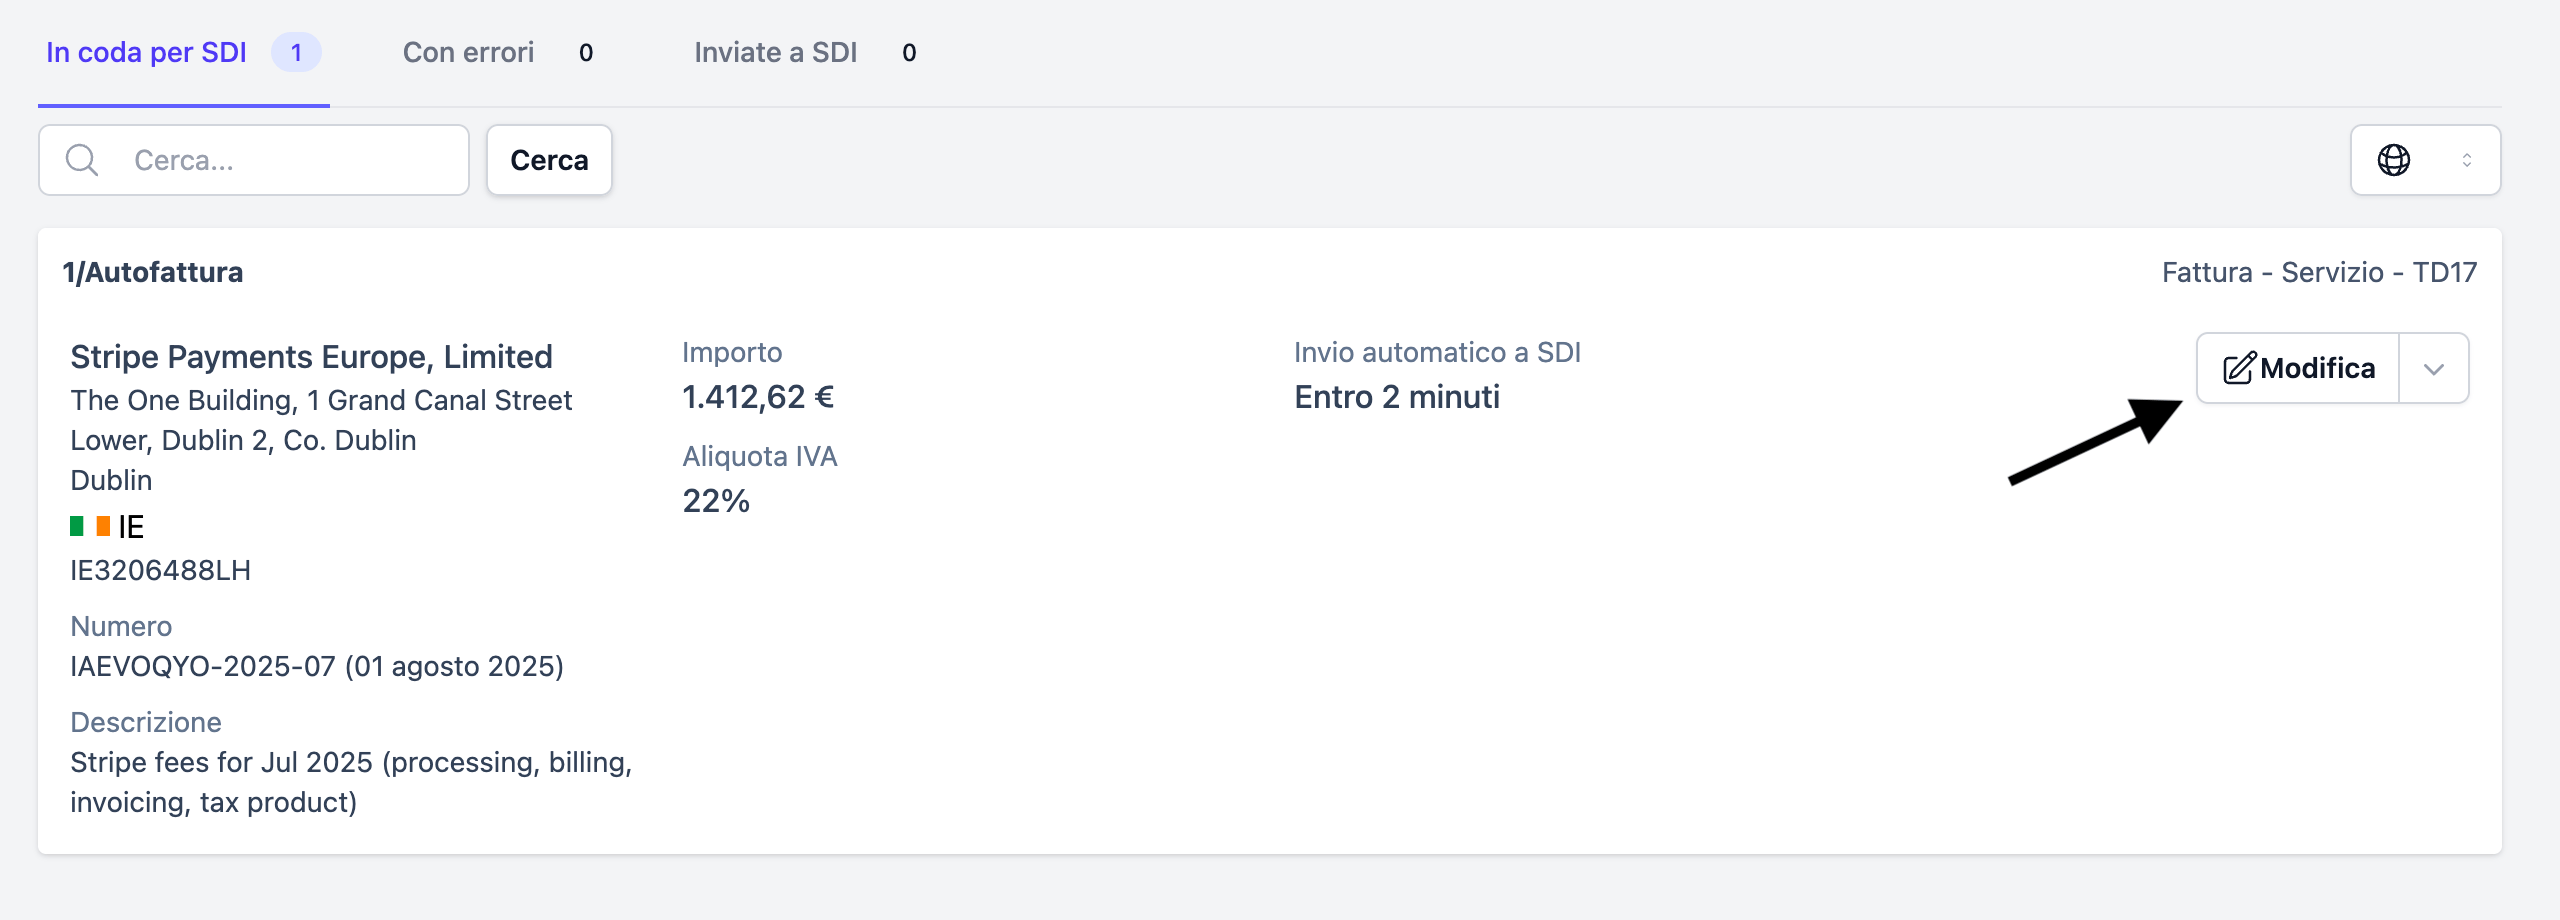Click the Importo label
The image size is (2560, 920).
(732, 352)
